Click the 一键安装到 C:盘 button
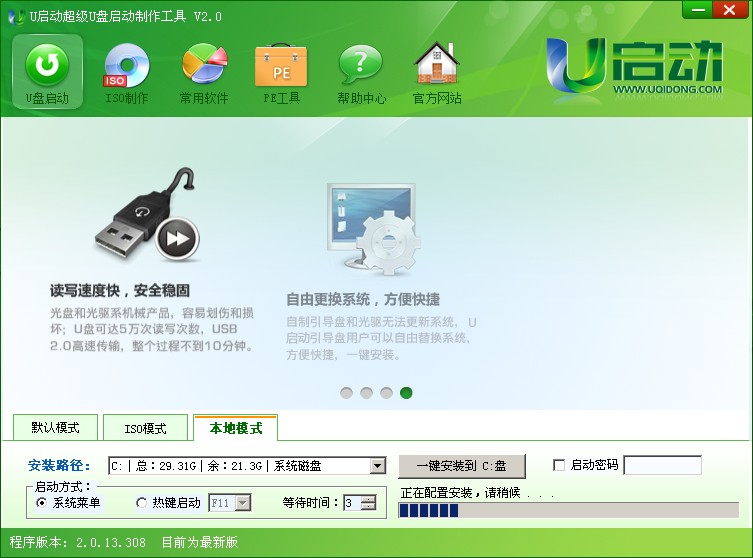Screen dimensions: 753x558 coord(461,466)
